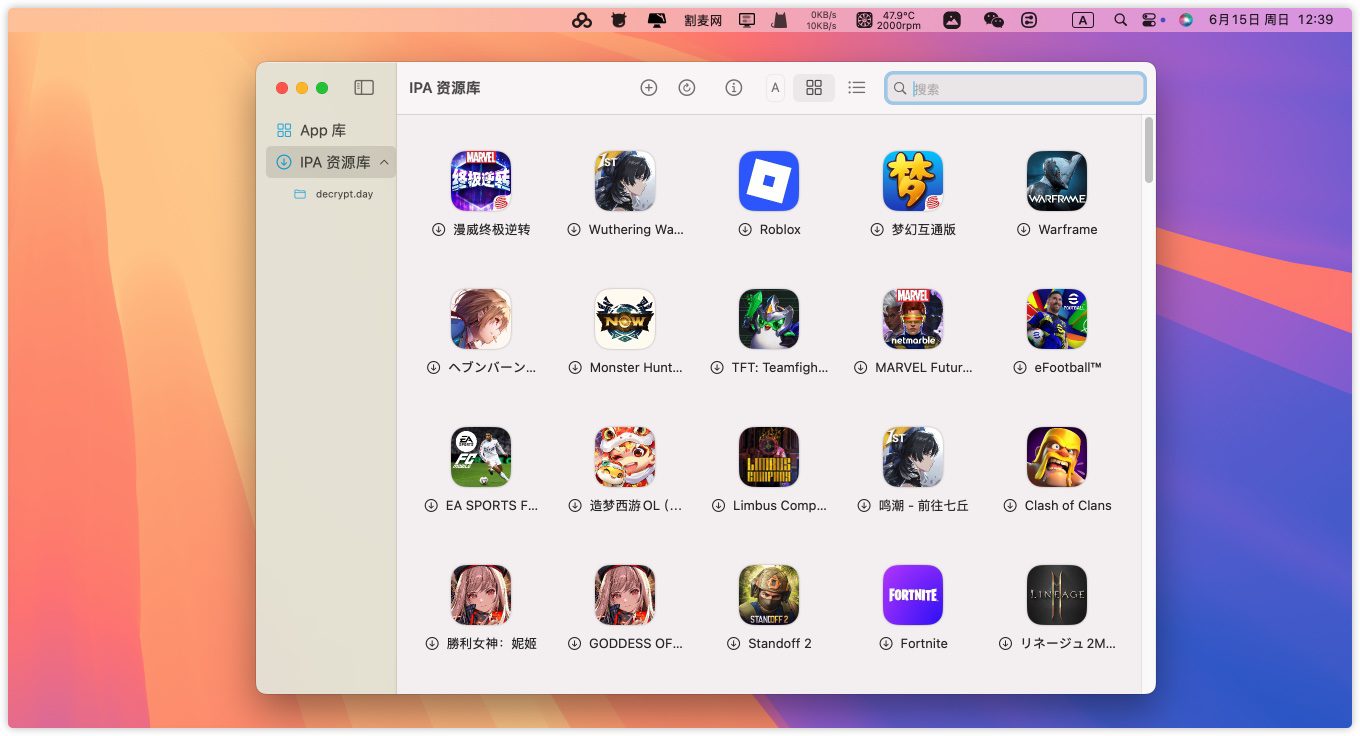Open the TFT: Teamfight app icon
The height and width of the screenshot is (736, 1360).
[769, 319]
